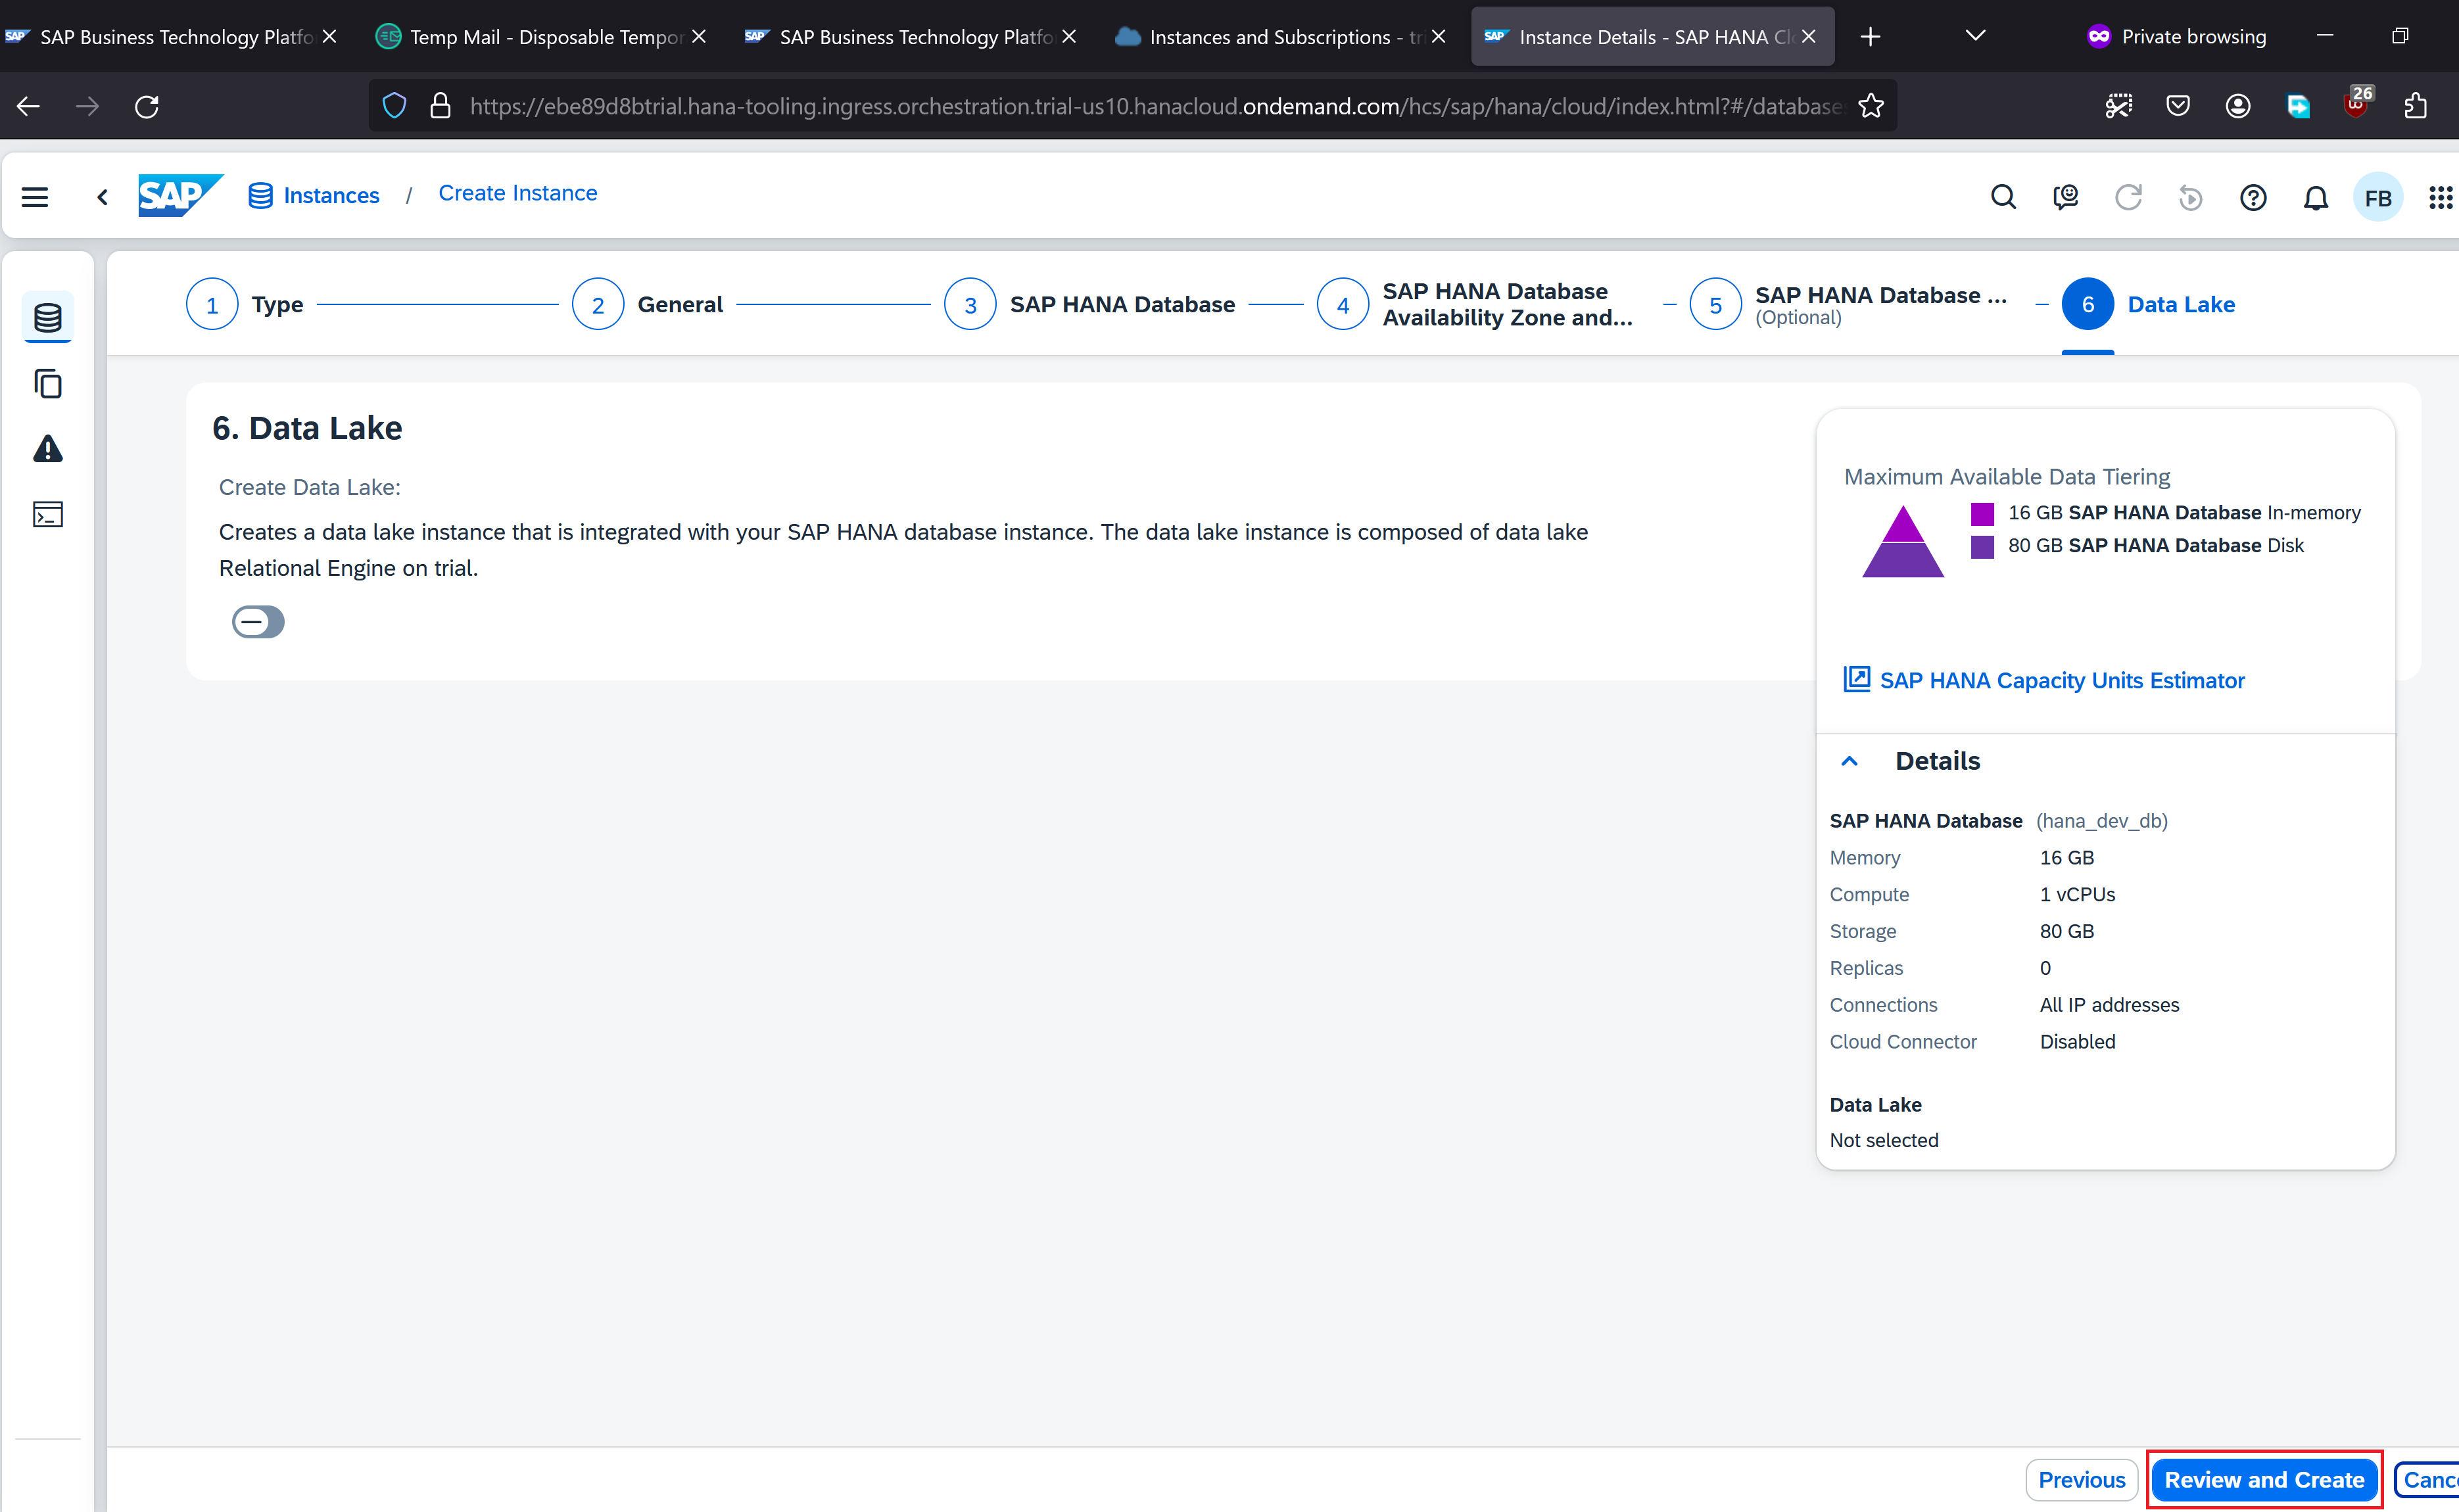This screenshot has width=2459, height=1512.
Task: Open the product switcher grid icon
Action: tap(2440, 198)
